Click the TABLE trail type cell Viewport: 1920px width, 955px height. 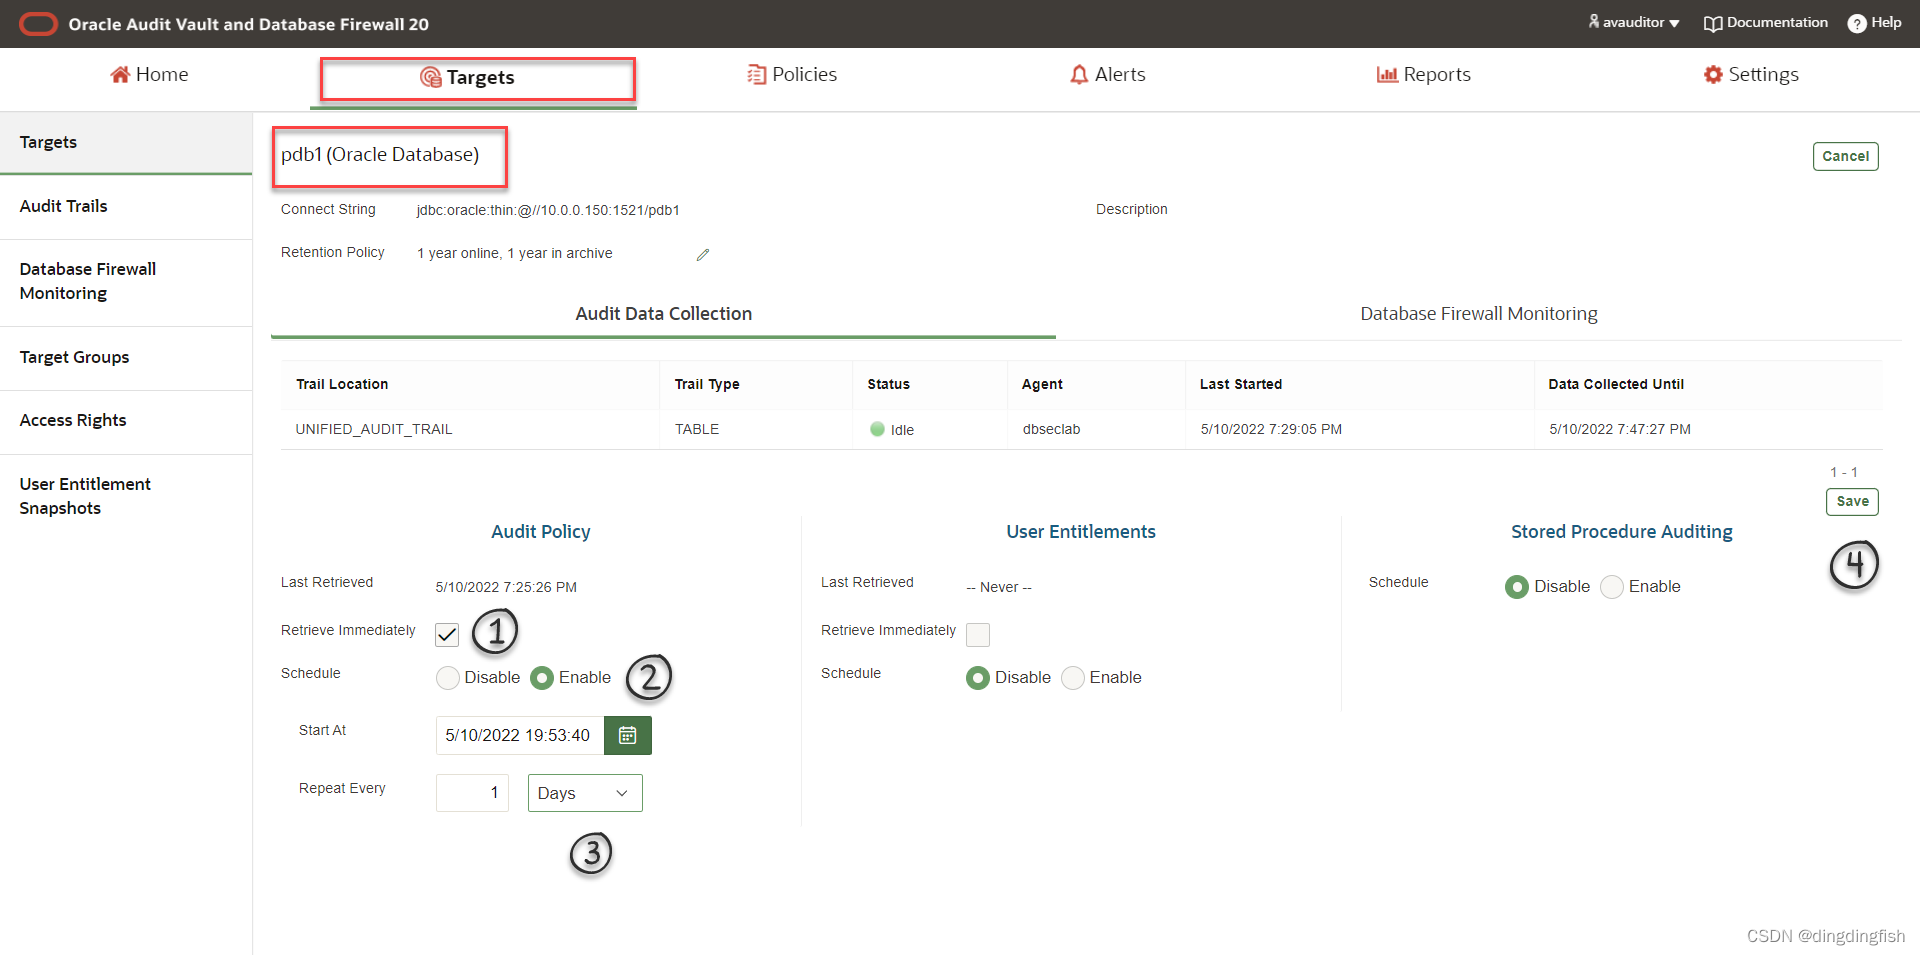click(x=697, y=429)
